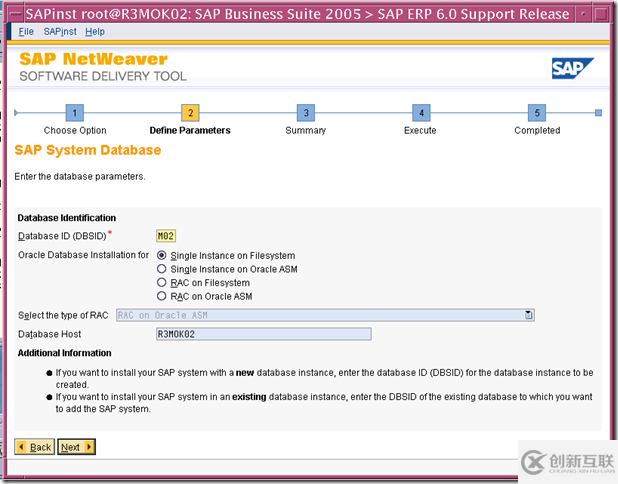Proceed with the Next button

(x=76, y=447)
